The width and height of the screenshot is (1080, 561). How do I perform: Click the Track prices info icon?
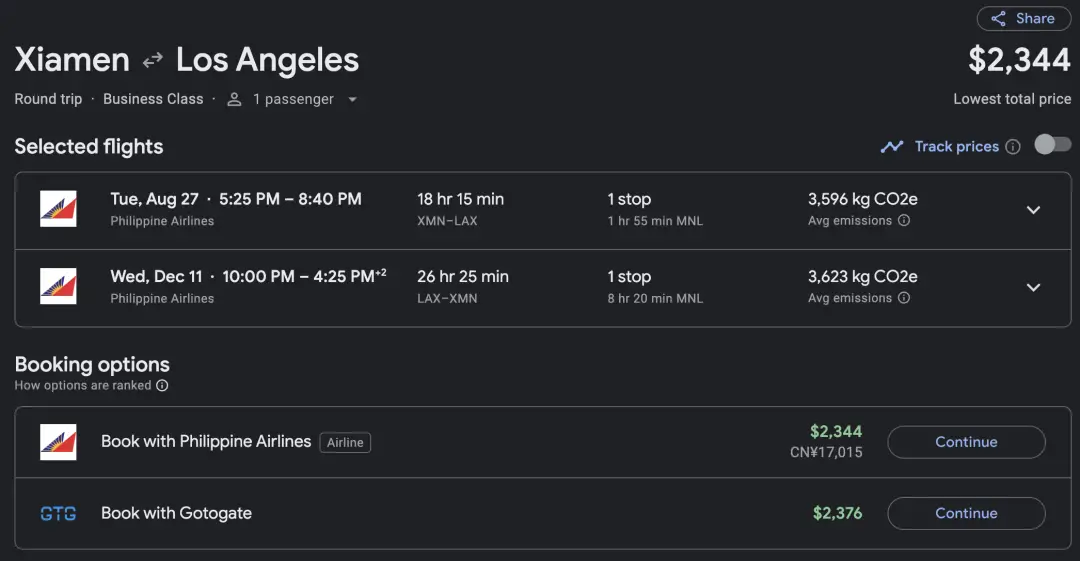(x=1013, y=147)
